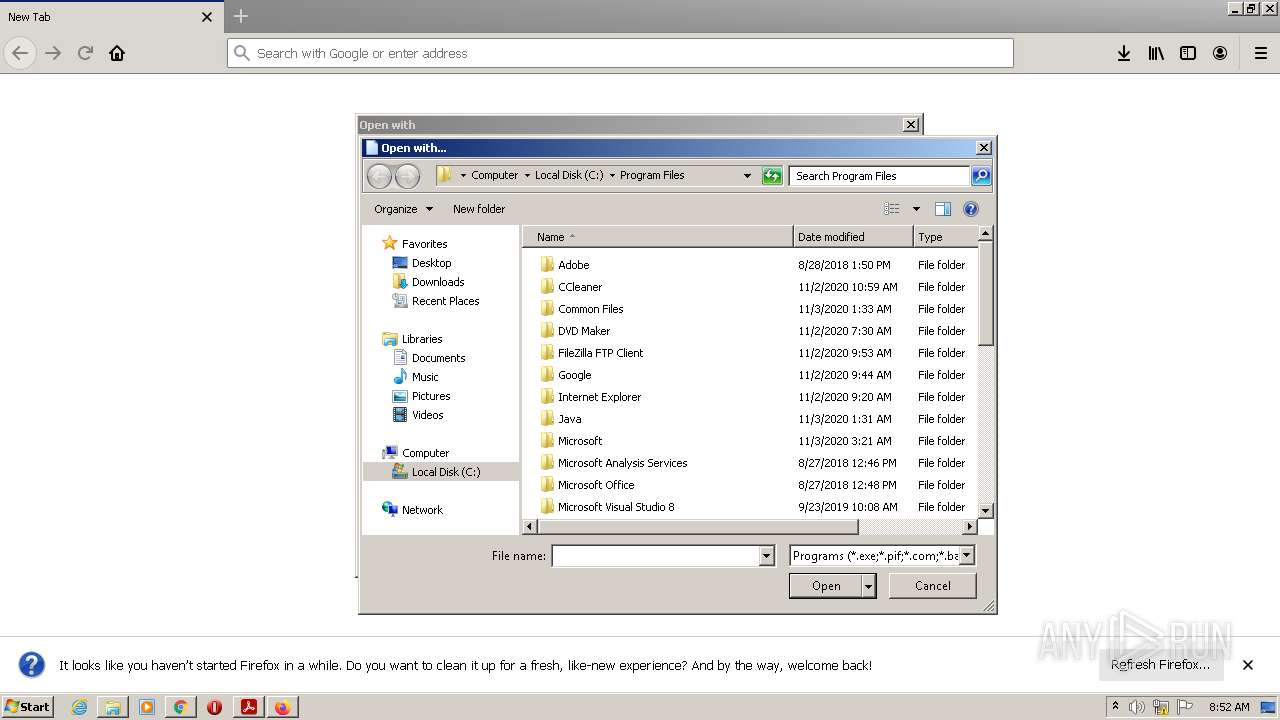Select Network in navigation pane
The width and height of the screenshot is (1280, 720).
[422, 510]
